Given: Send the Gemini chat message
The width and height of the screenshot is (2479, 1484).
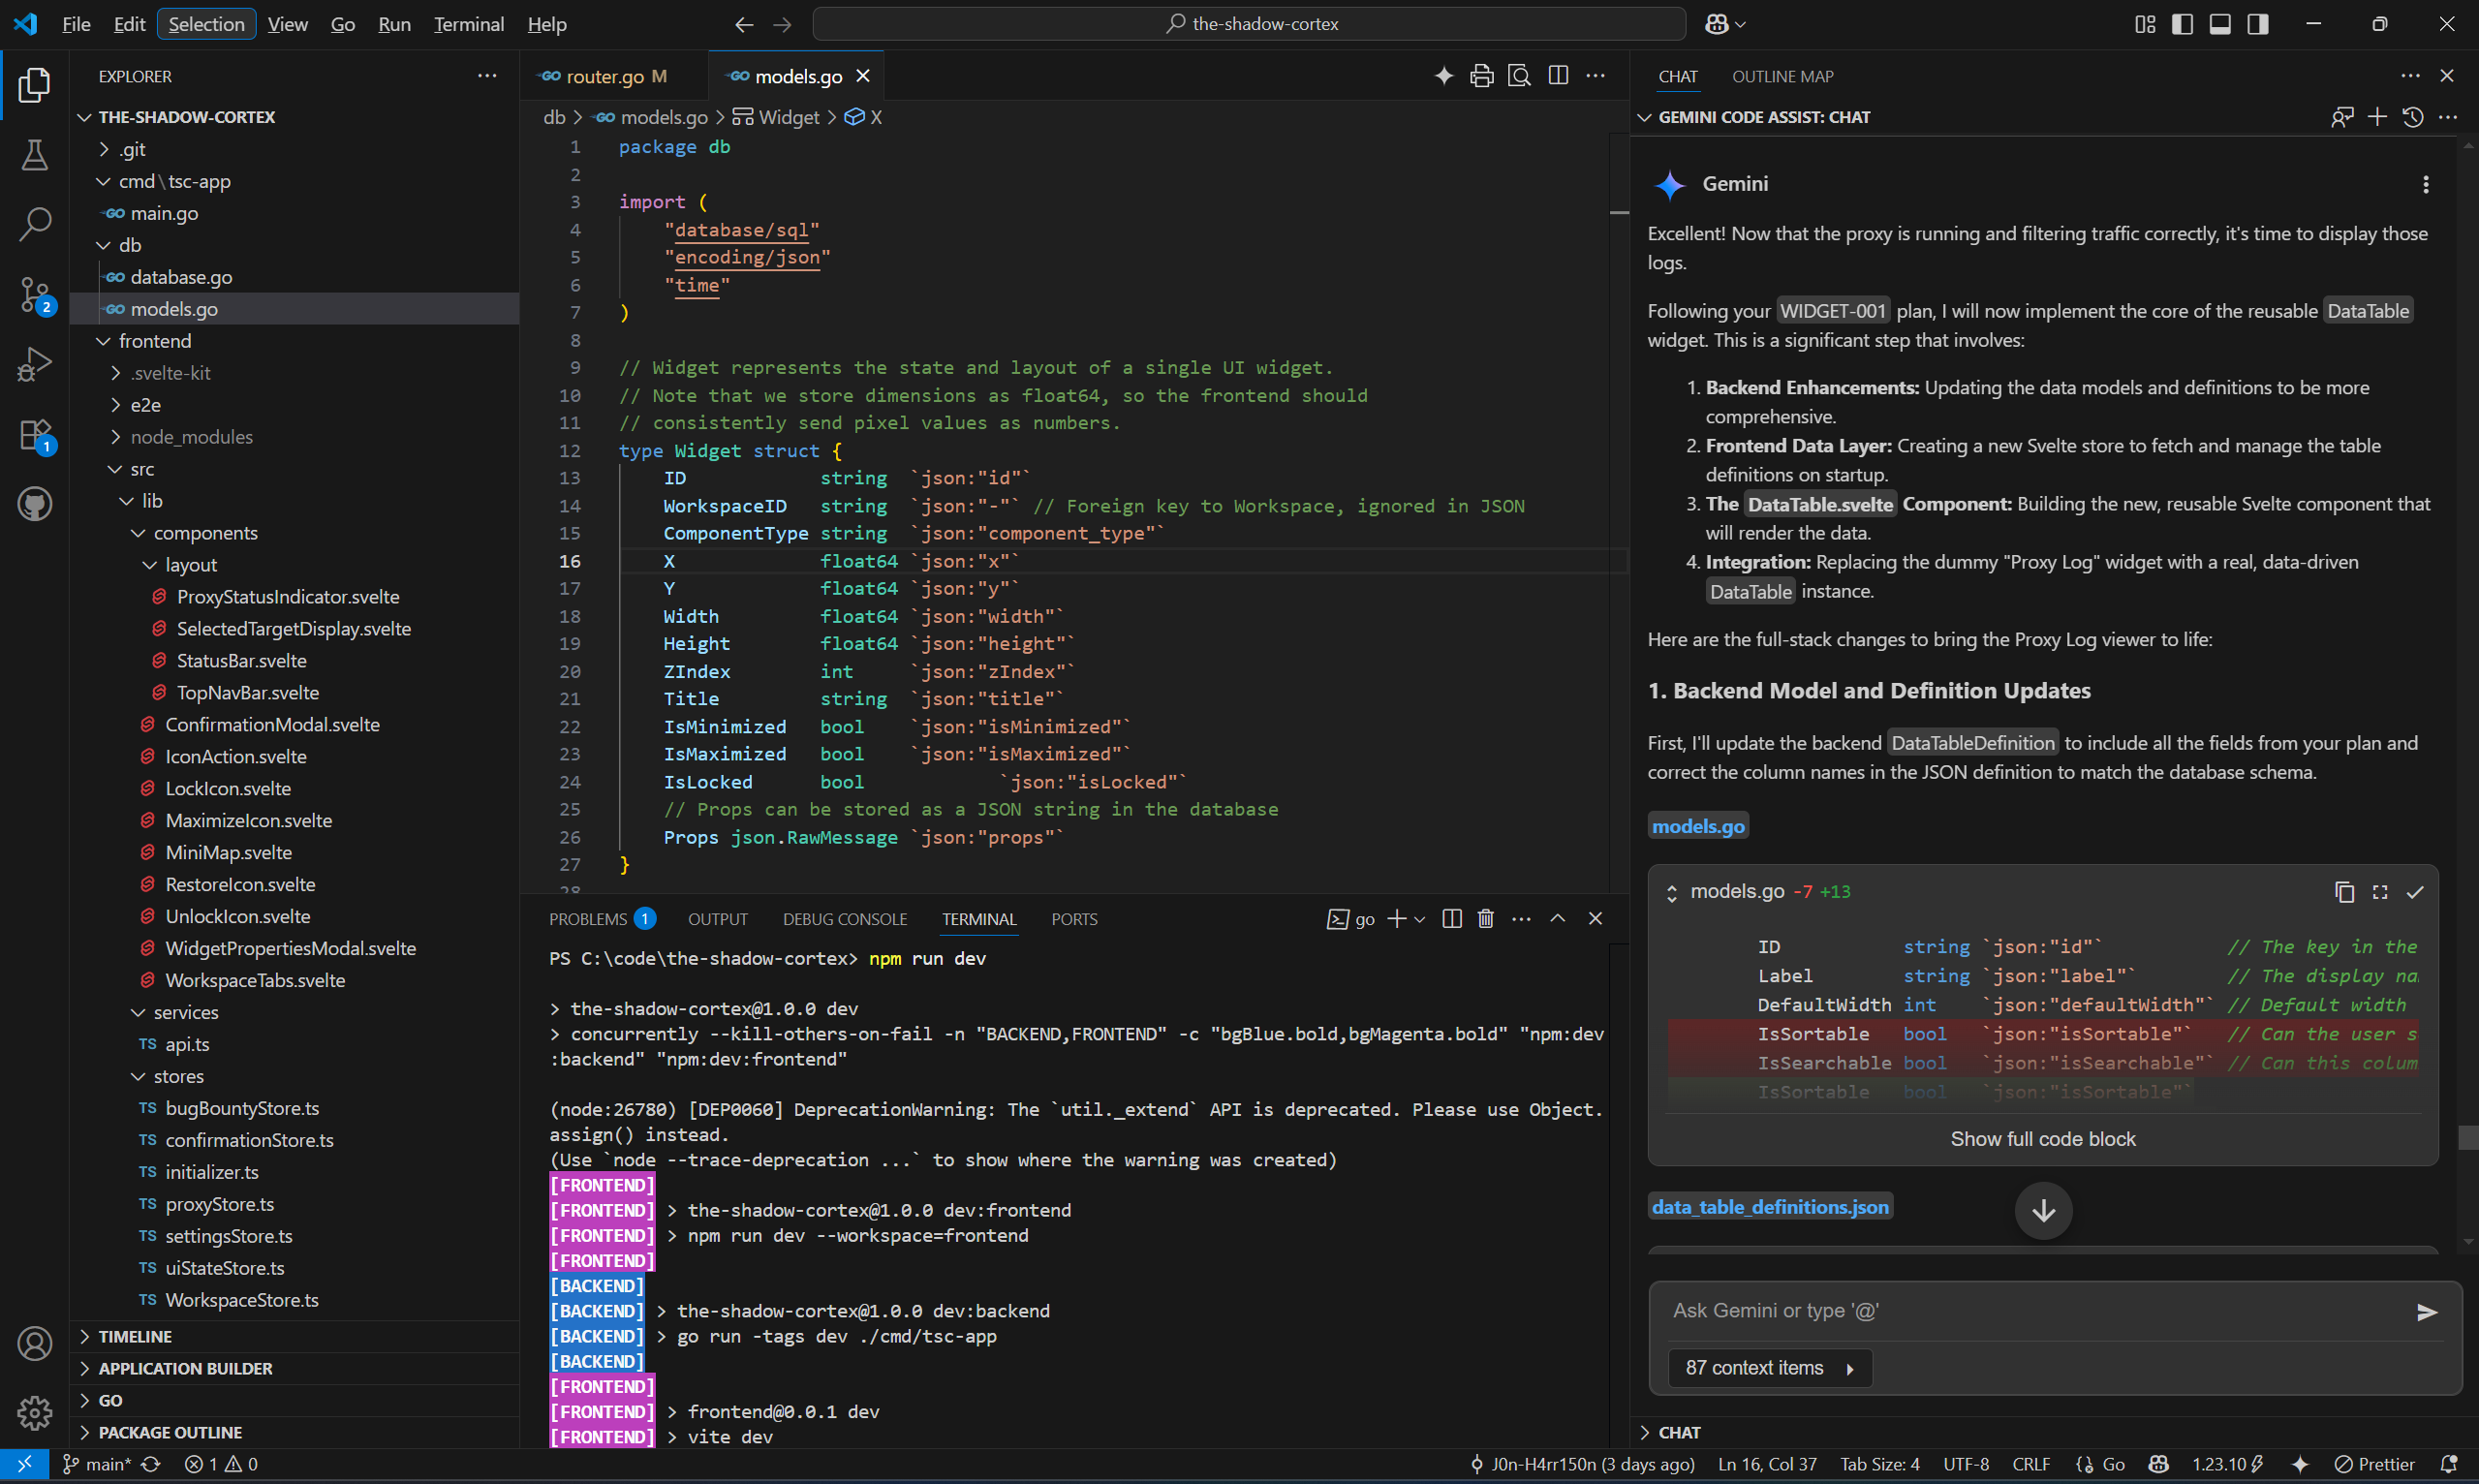Looking at the screenshot, I should [2427, 1312].
